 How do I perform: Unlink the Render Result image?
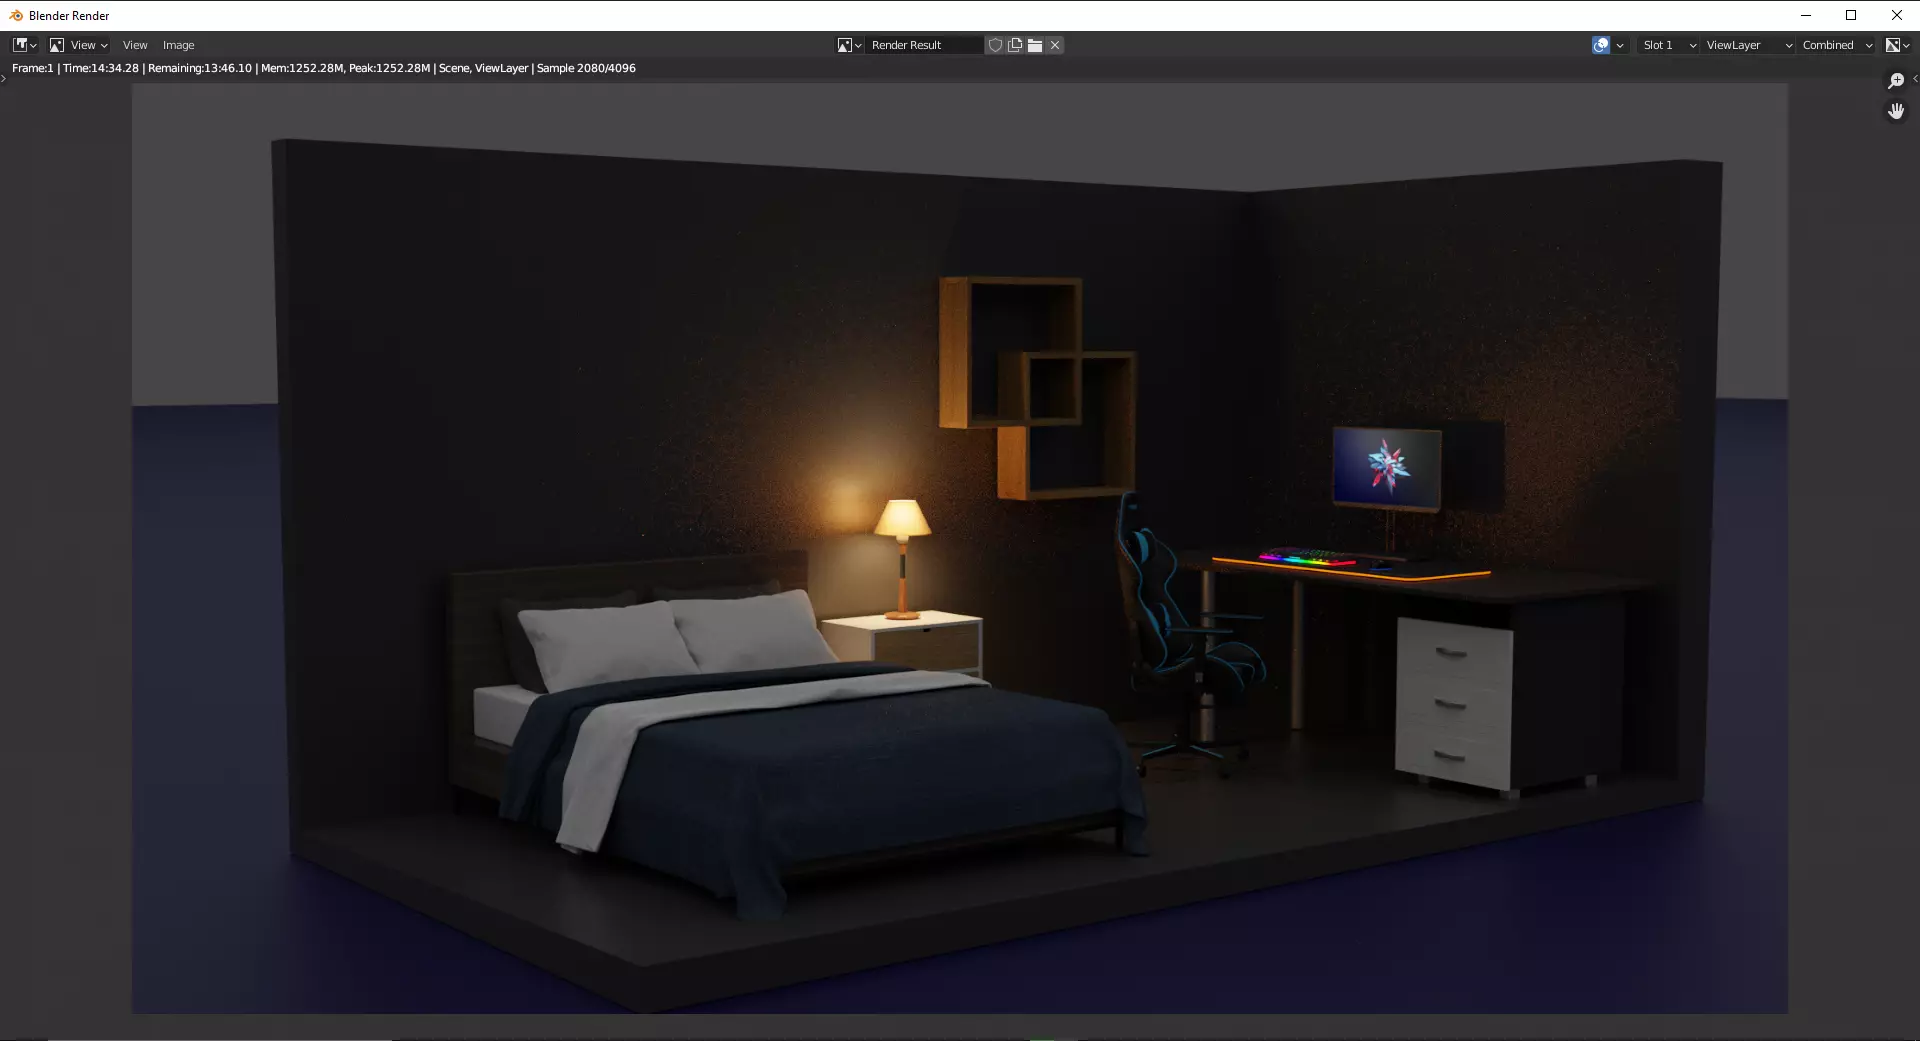tap(1055, 45)
